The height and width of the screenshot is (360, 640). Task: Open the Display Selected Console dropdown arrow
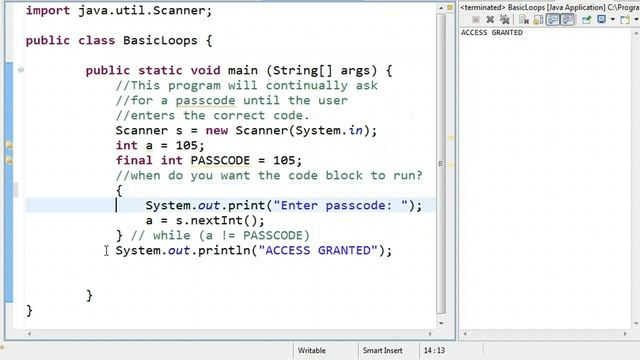613,20
